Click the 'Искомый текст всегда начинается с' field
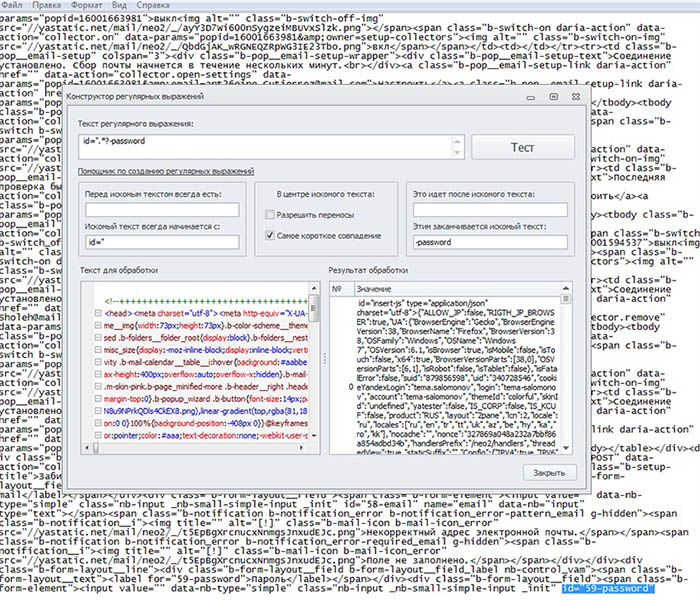This screenshot has width=700, height=600. [x=162, y=242]
